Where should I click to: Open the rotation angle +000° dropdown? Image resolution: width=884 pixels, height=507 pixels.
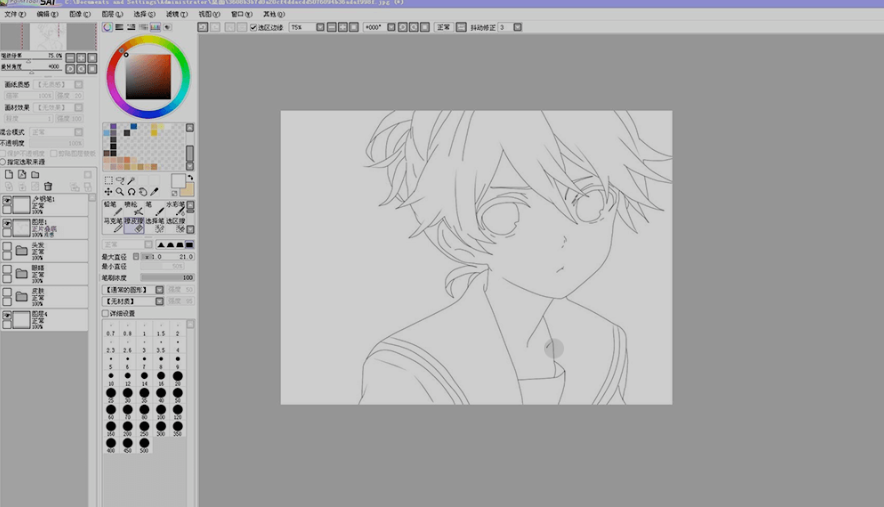[391, 27]
